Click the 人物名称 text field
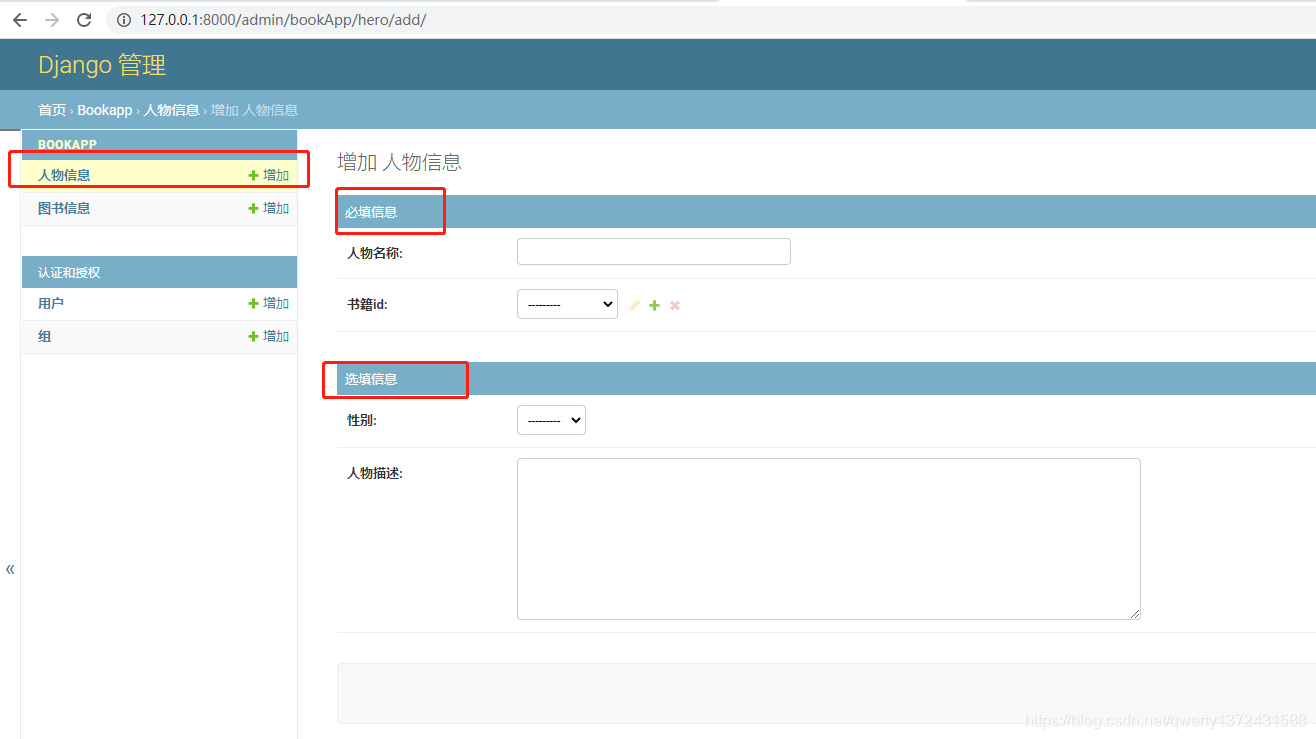Image resolution: width=1316 pixels, height=739 pixels. [x=654, y=251]
